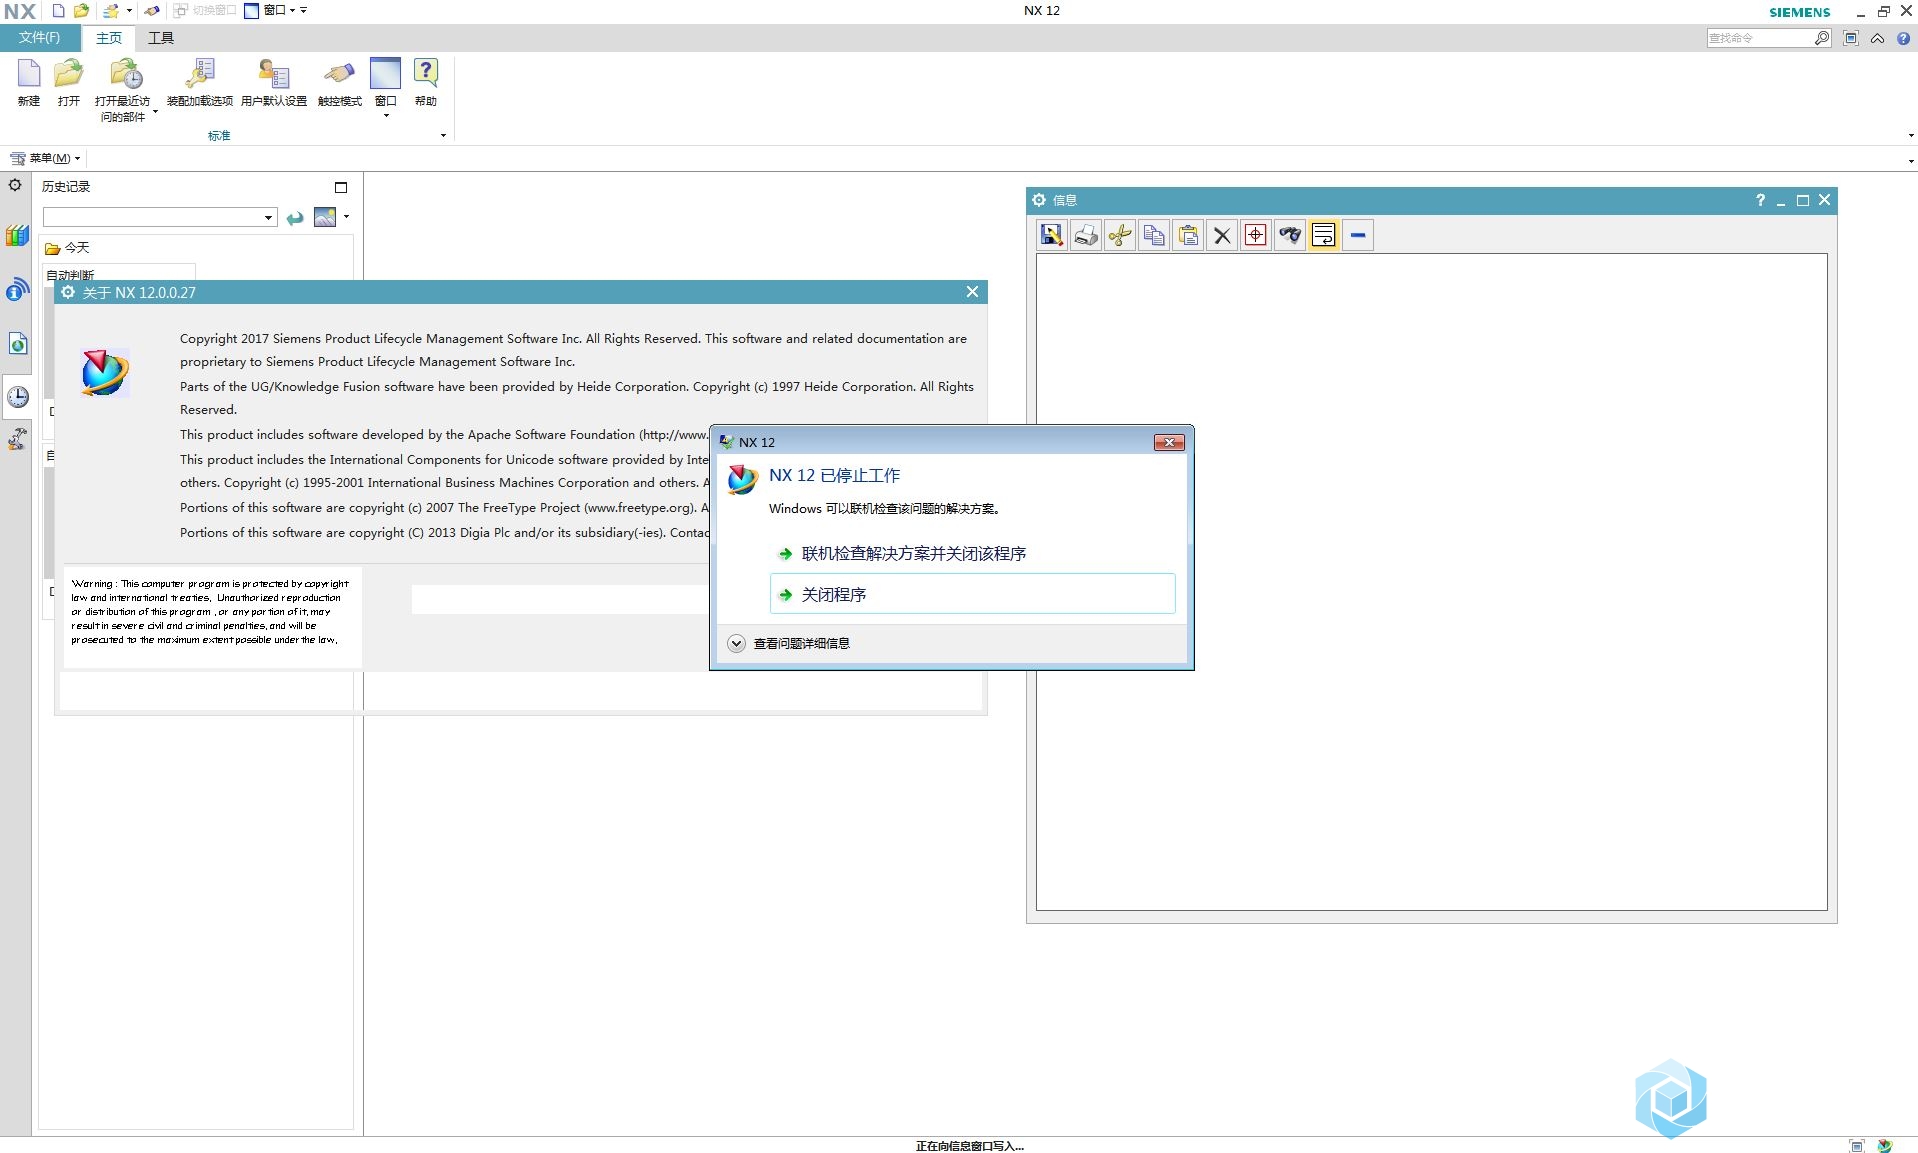Image resolution: width=1918 pixels, height=1153 pixels.
Task: Open the info broadcast sidebar tab
Action: point(17,290)
